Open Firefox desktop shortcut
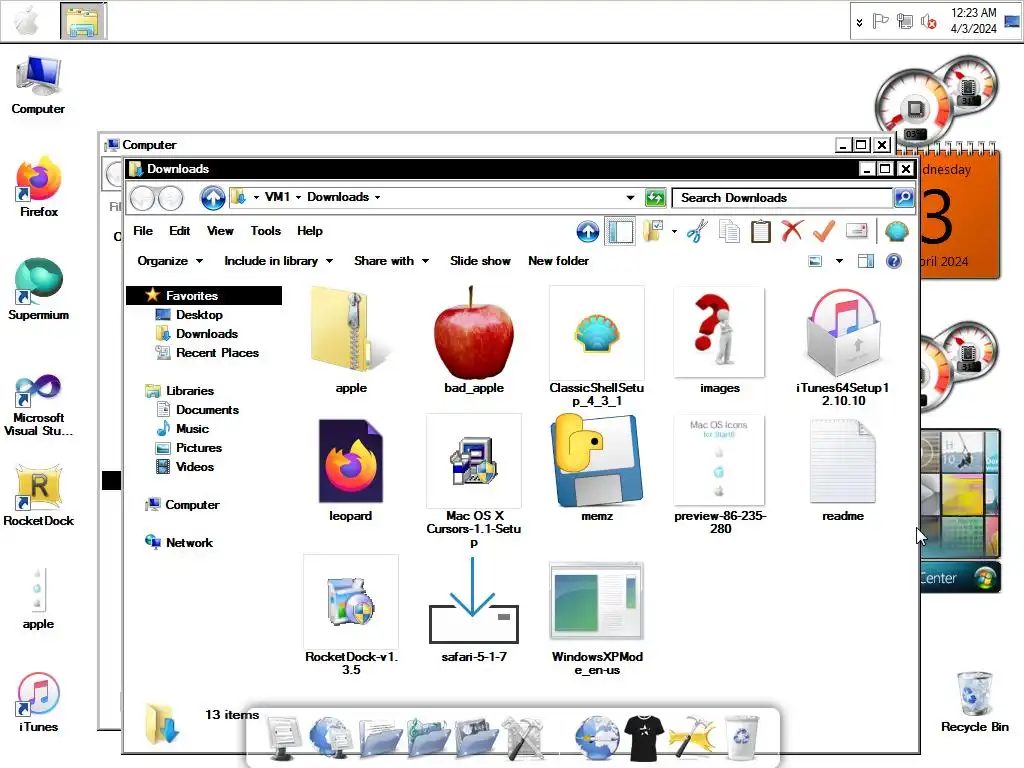 click(x=39, y=187)
